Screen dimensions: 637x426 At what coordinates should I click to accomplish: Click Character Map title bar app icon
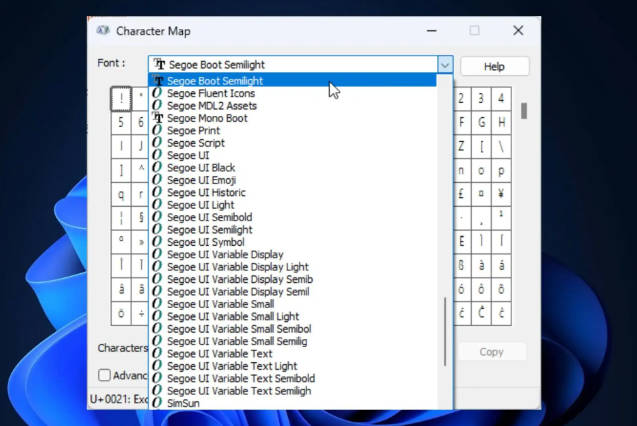103,30
